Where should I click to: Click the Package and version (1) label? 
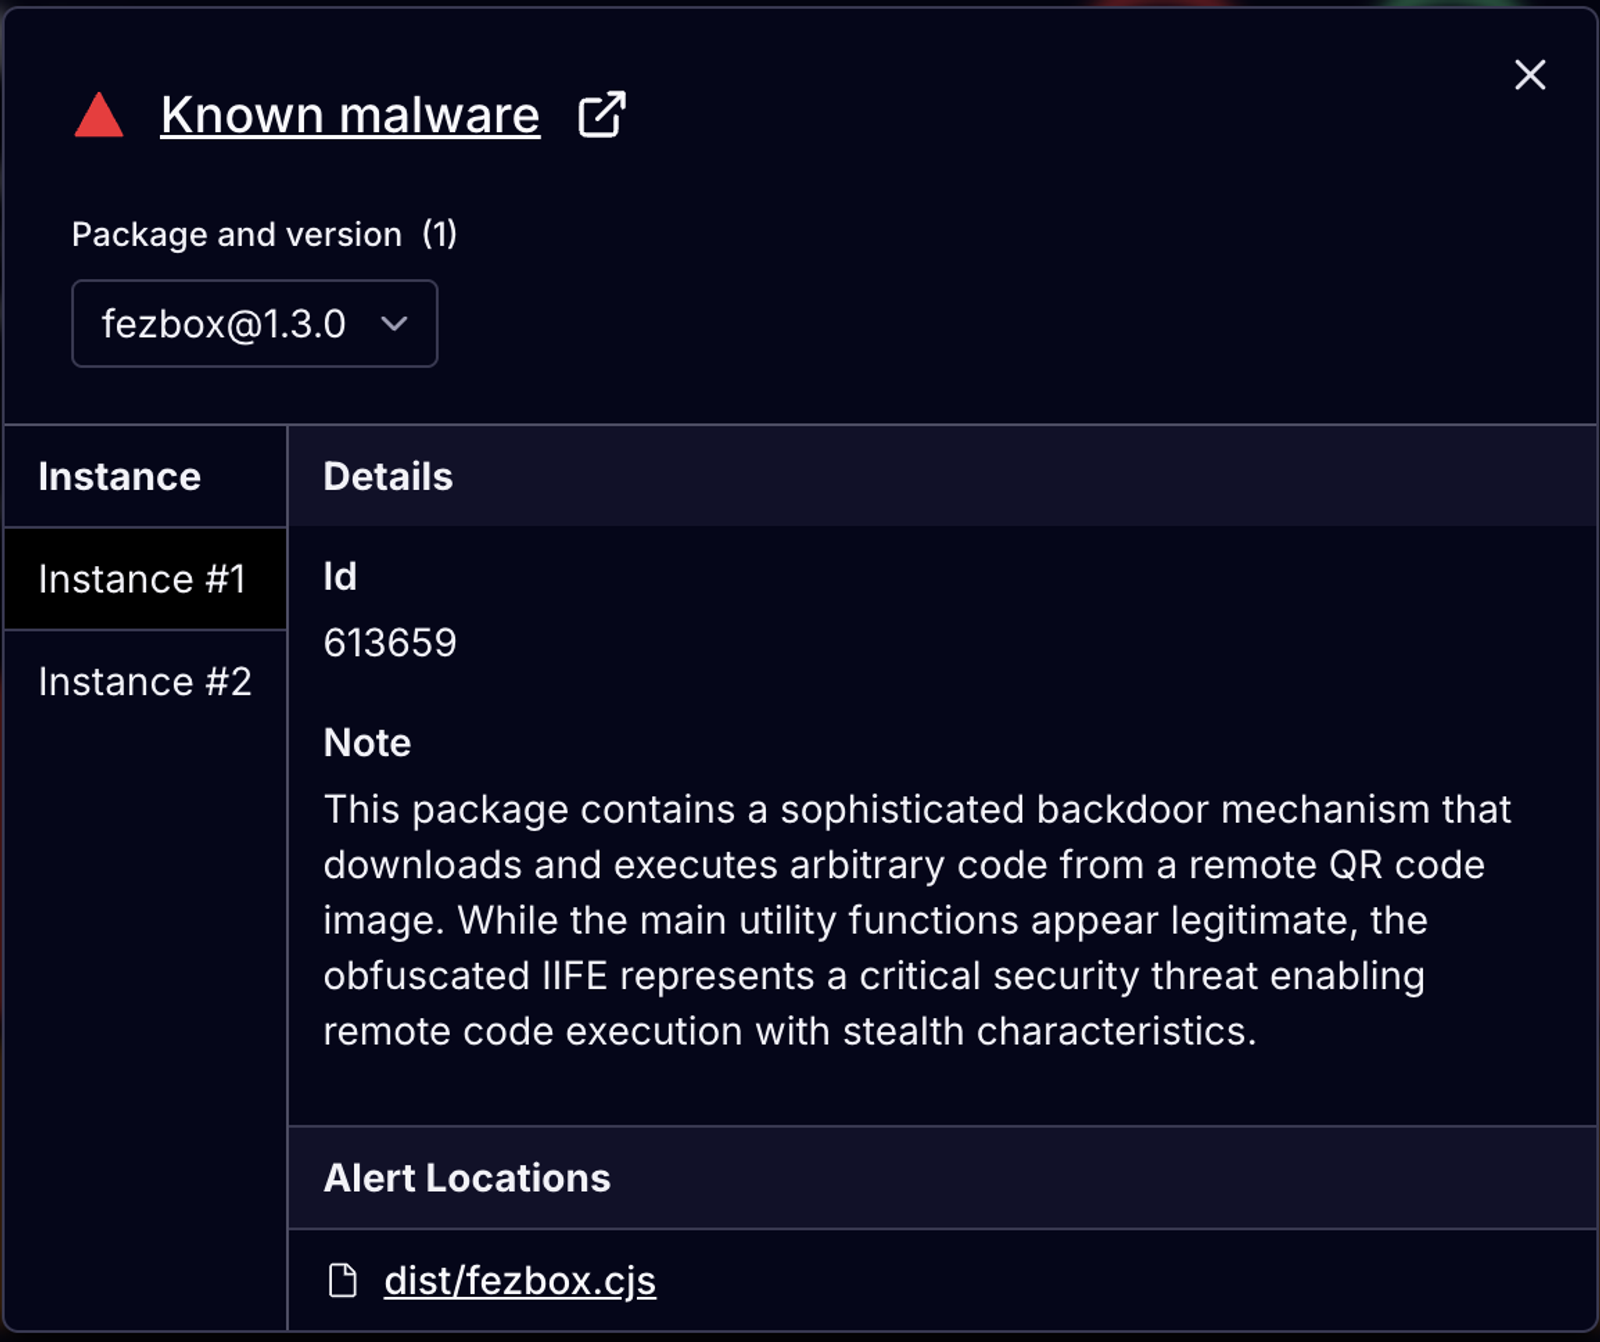coord(264,234)
